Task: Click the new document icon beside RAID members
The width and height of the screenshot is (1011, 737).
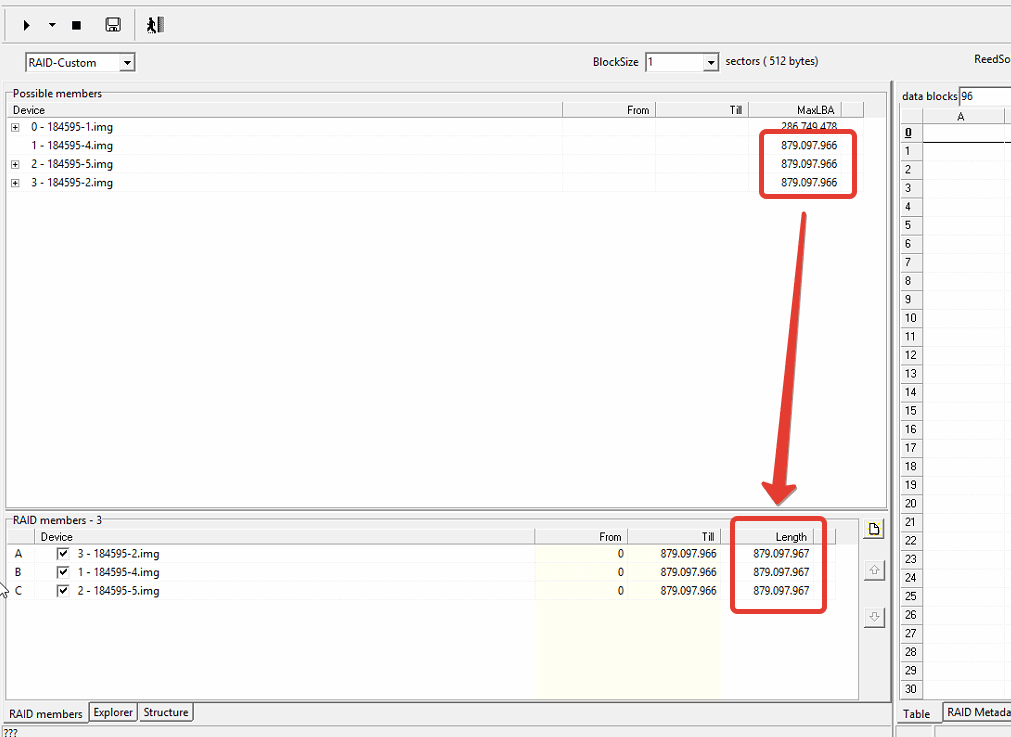Action: pos(874,529)
